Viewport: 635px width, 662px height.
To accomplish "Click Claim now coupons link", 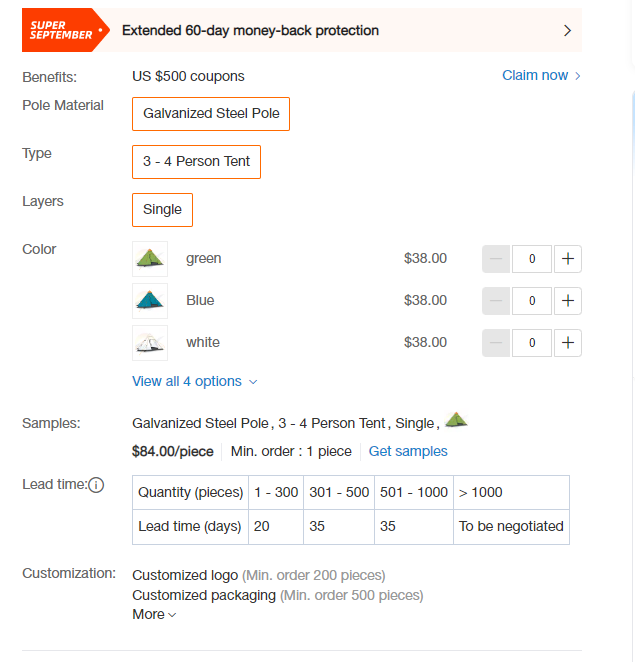I will point(541,75).
